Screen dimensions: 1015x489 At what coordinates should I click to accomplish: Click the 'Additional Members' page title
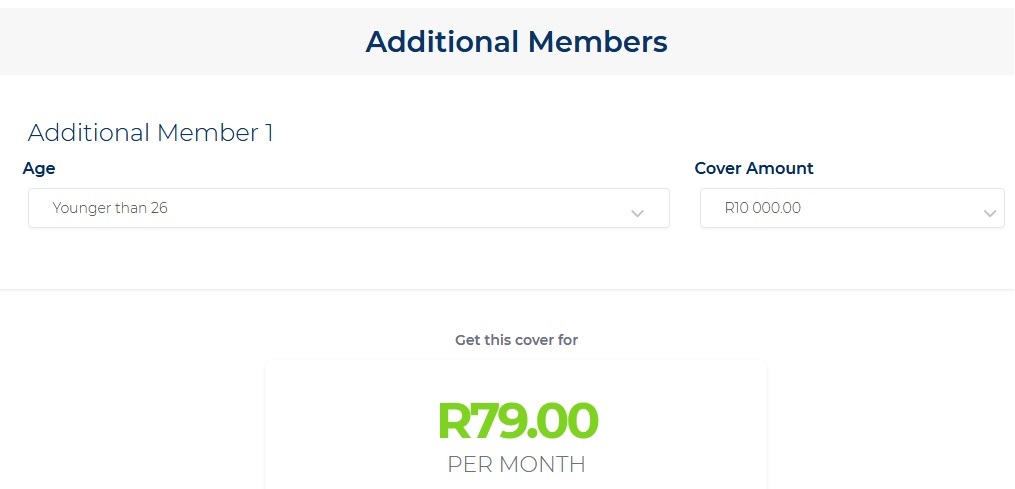[x=516, y=42]
